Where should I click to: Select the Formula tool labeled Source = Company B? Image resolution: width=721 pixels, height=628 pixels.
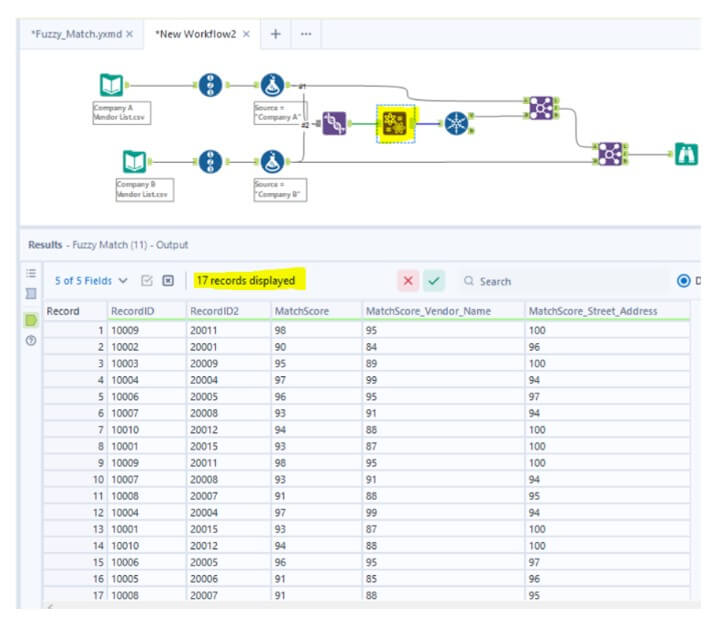pos(272,162)
